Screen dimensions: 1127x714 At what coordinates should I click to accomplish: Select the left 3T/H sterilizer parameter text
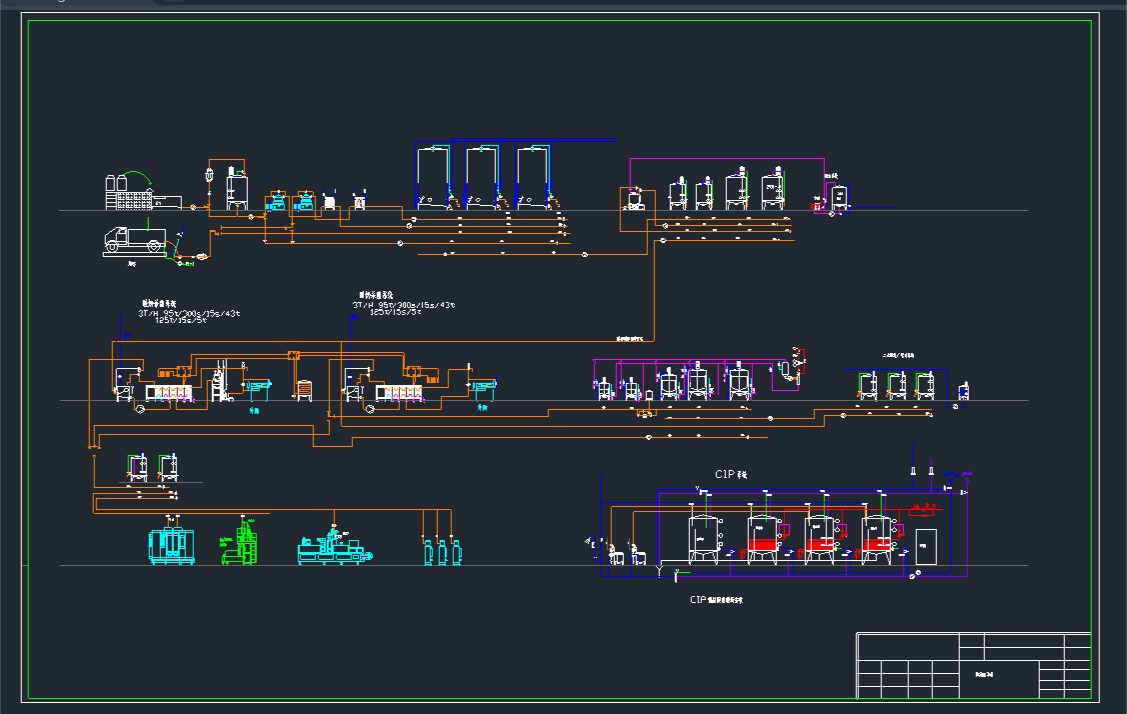tap(188, 313)
